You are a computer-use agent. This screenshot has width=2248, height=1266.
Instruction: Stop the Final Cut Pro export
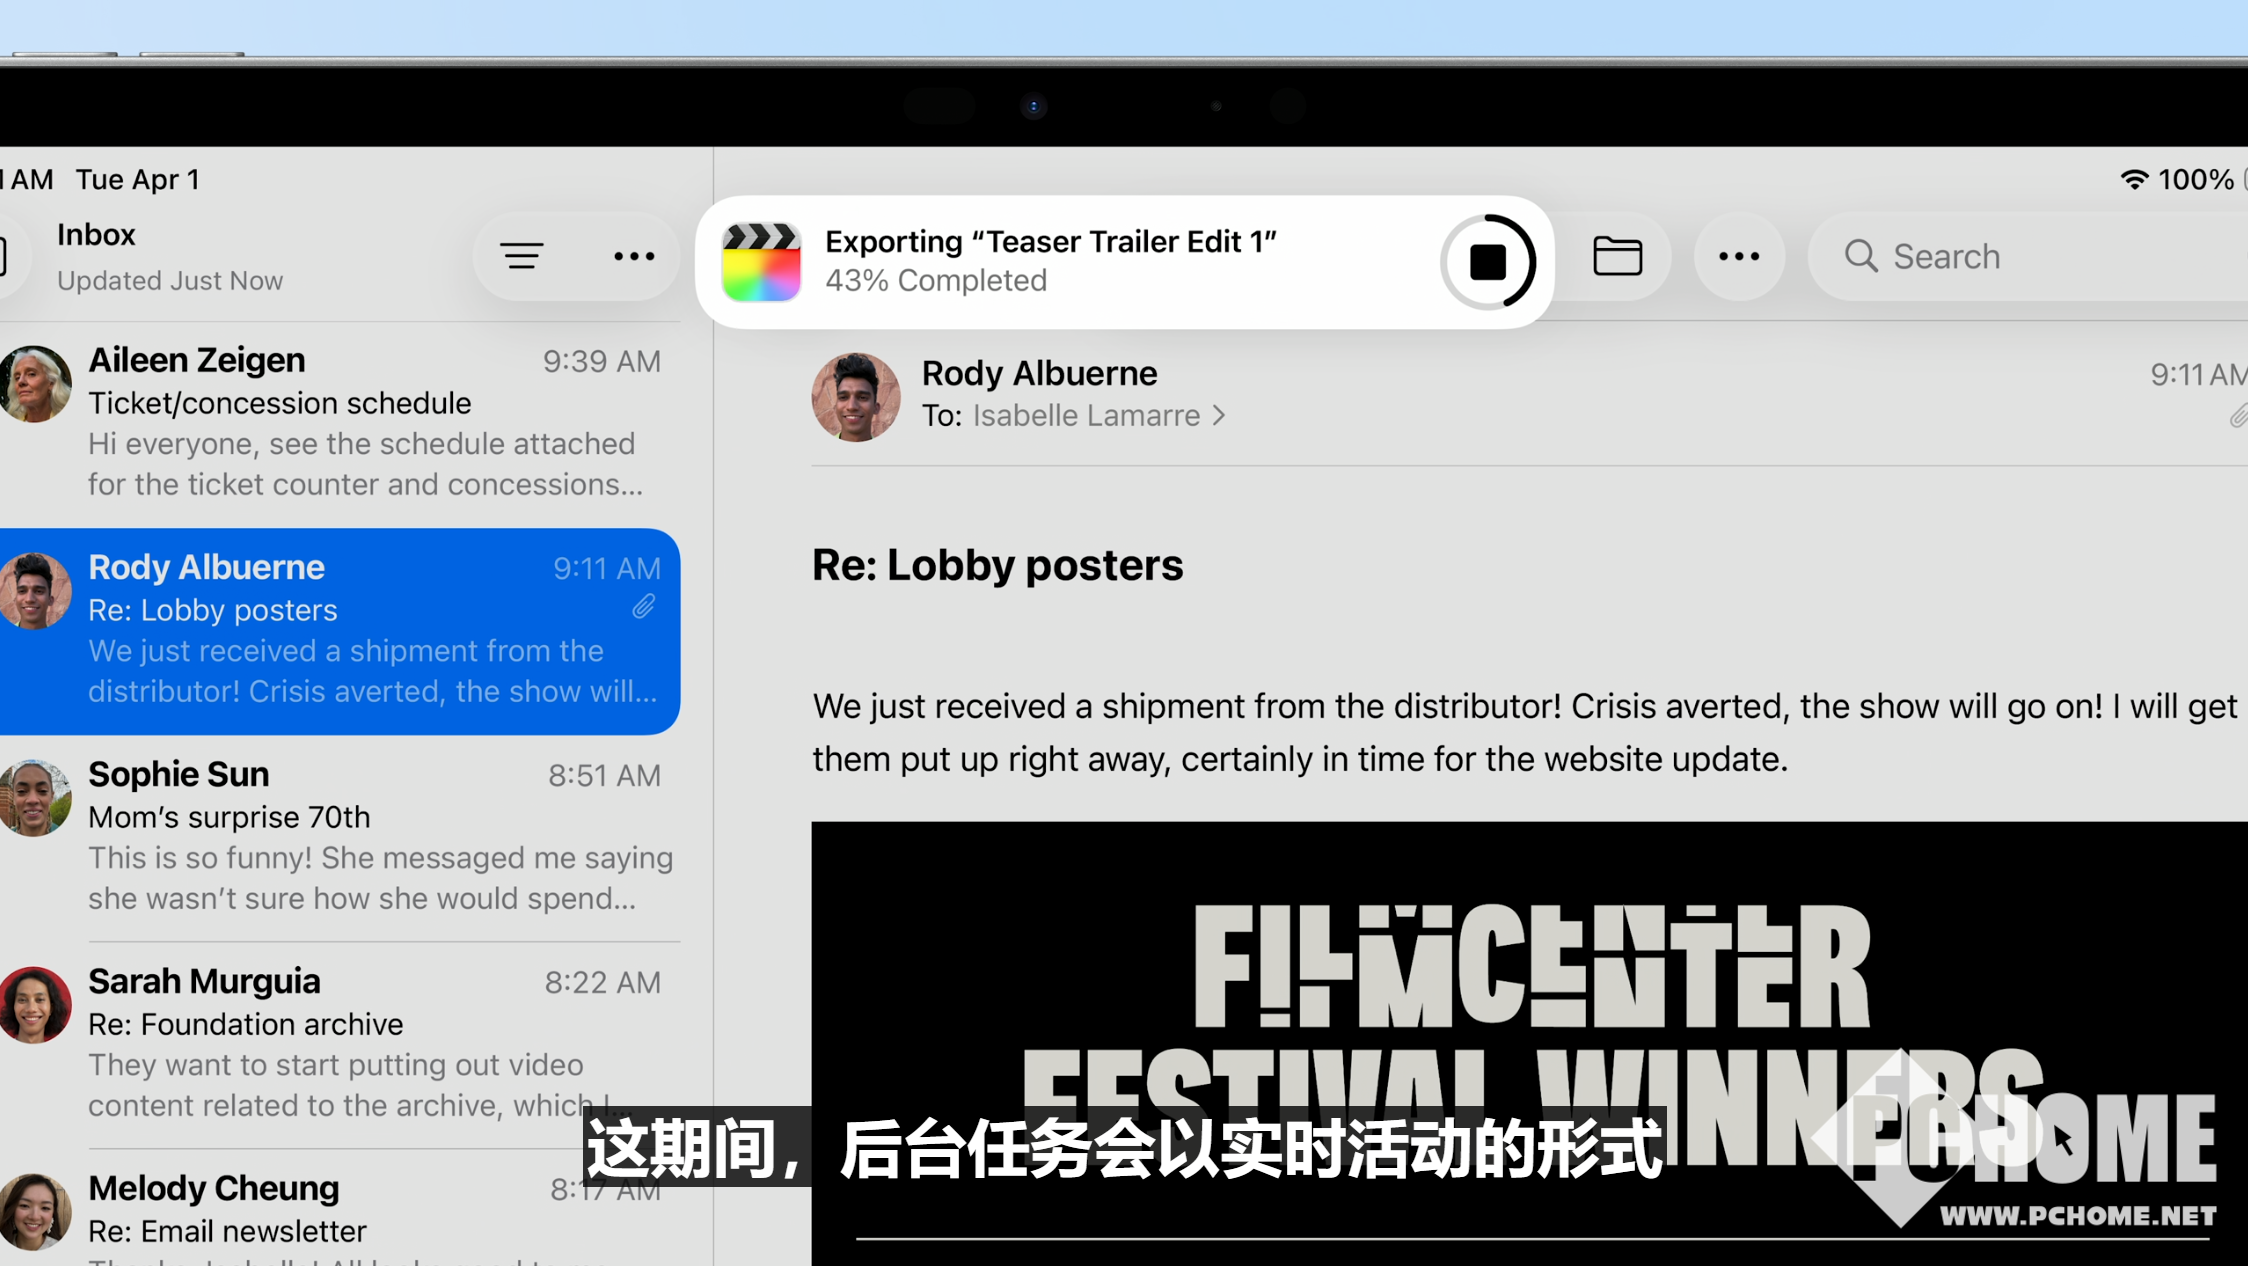coord(1487,262)
